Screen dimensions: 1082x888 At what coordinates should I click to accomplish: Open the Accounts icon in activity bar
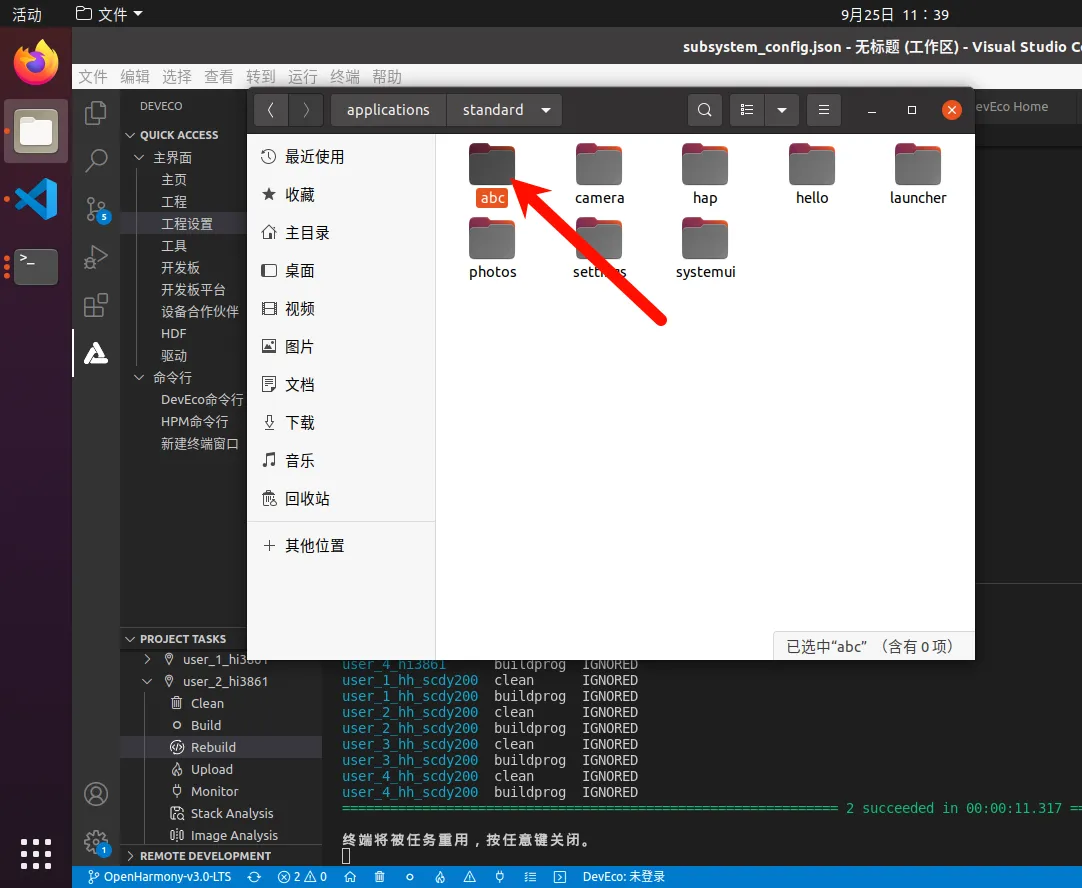click(x=96, y=794)
